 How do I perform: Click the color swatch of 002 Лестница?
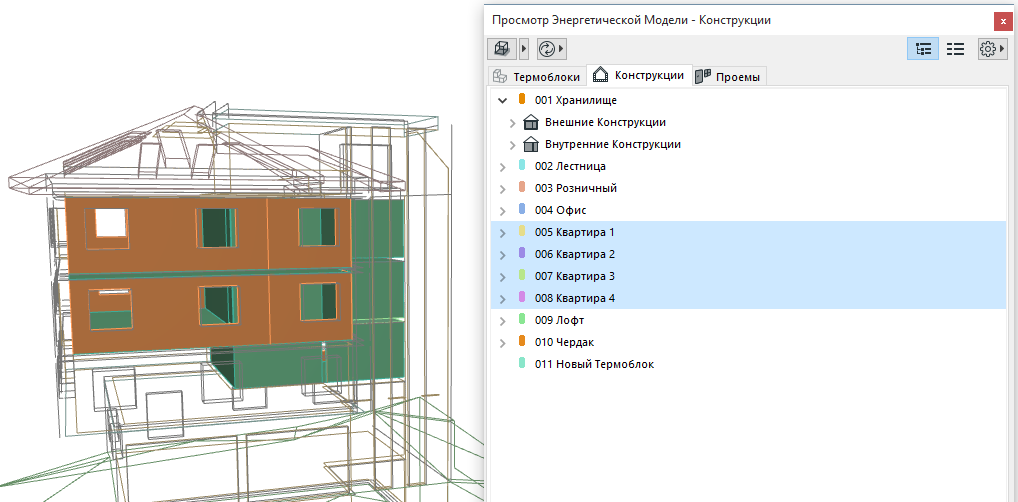(x=522, y=166)
